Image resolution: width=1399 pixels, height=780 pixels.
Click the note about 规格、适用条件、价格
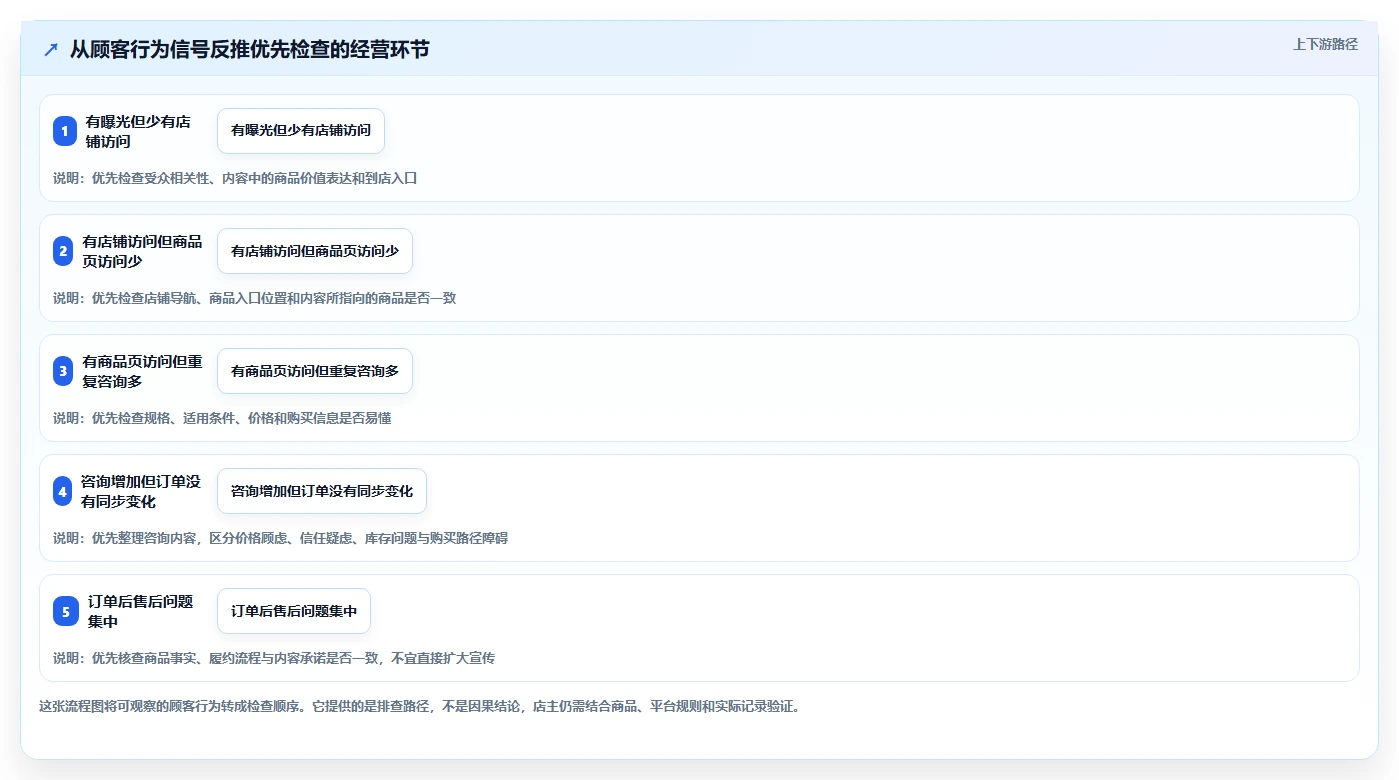[222, 418]
